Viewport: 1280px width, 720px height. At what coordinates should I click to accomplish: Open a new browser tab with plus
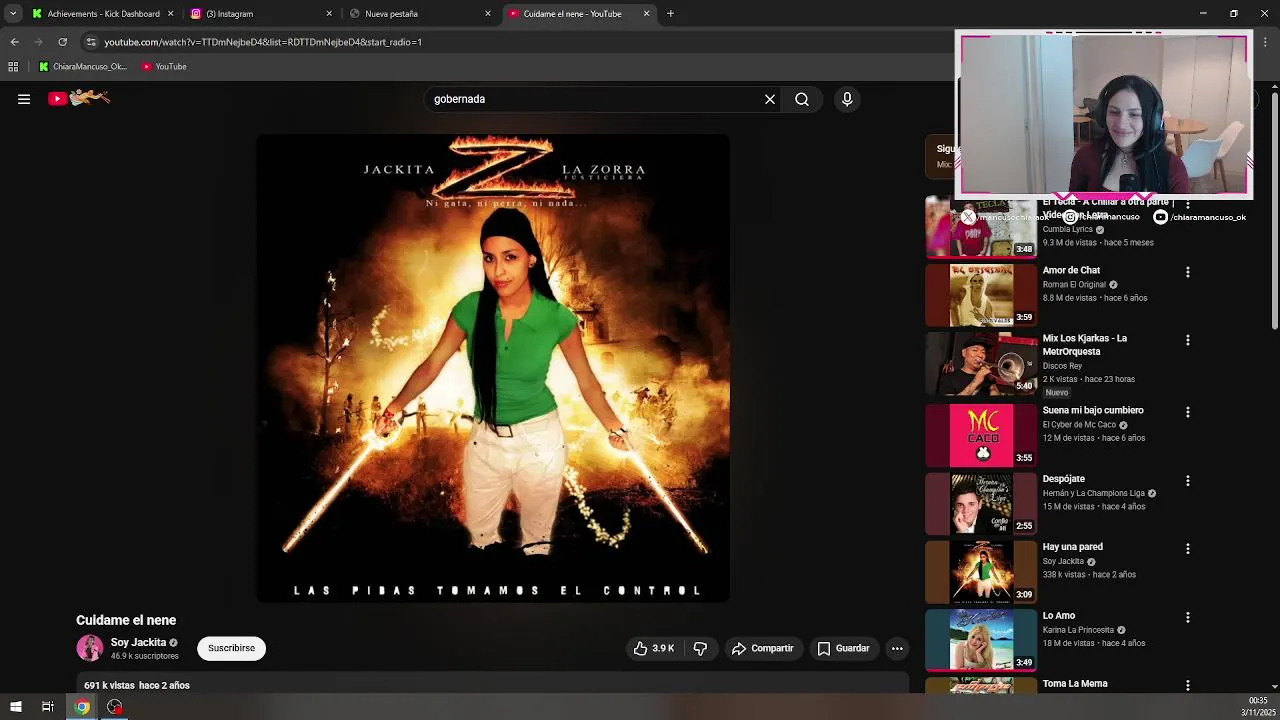[x=670, y=14]
